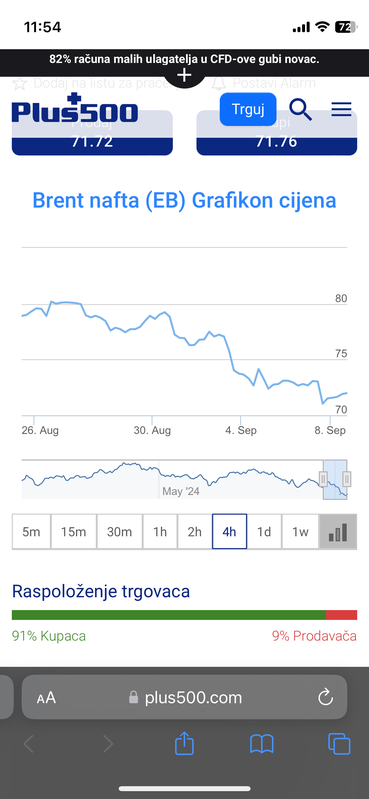Tap Safari reload page icon

coord(325,697)
